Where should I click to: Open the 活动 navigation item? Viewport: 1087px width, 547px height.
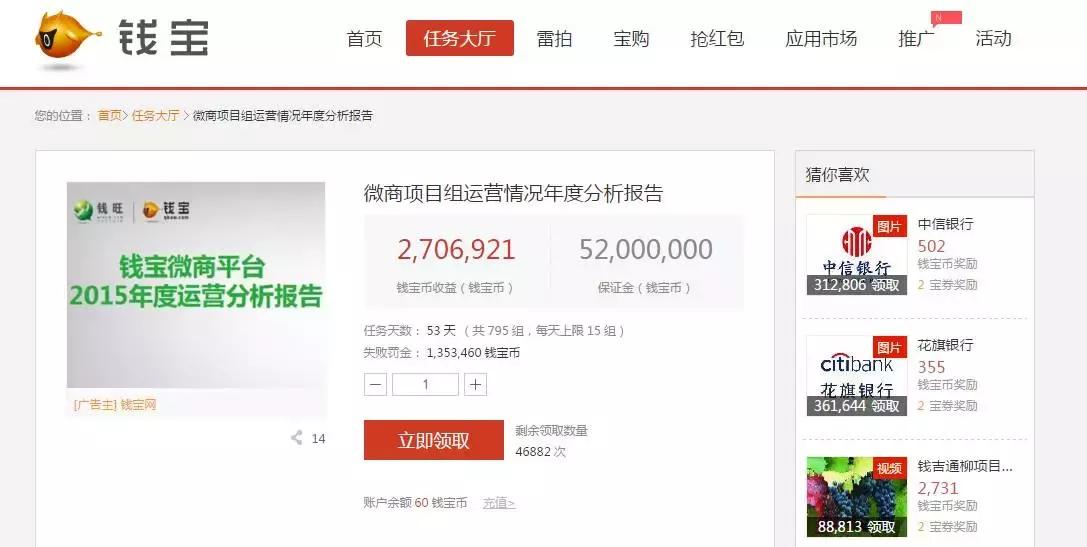click(993, 38)
